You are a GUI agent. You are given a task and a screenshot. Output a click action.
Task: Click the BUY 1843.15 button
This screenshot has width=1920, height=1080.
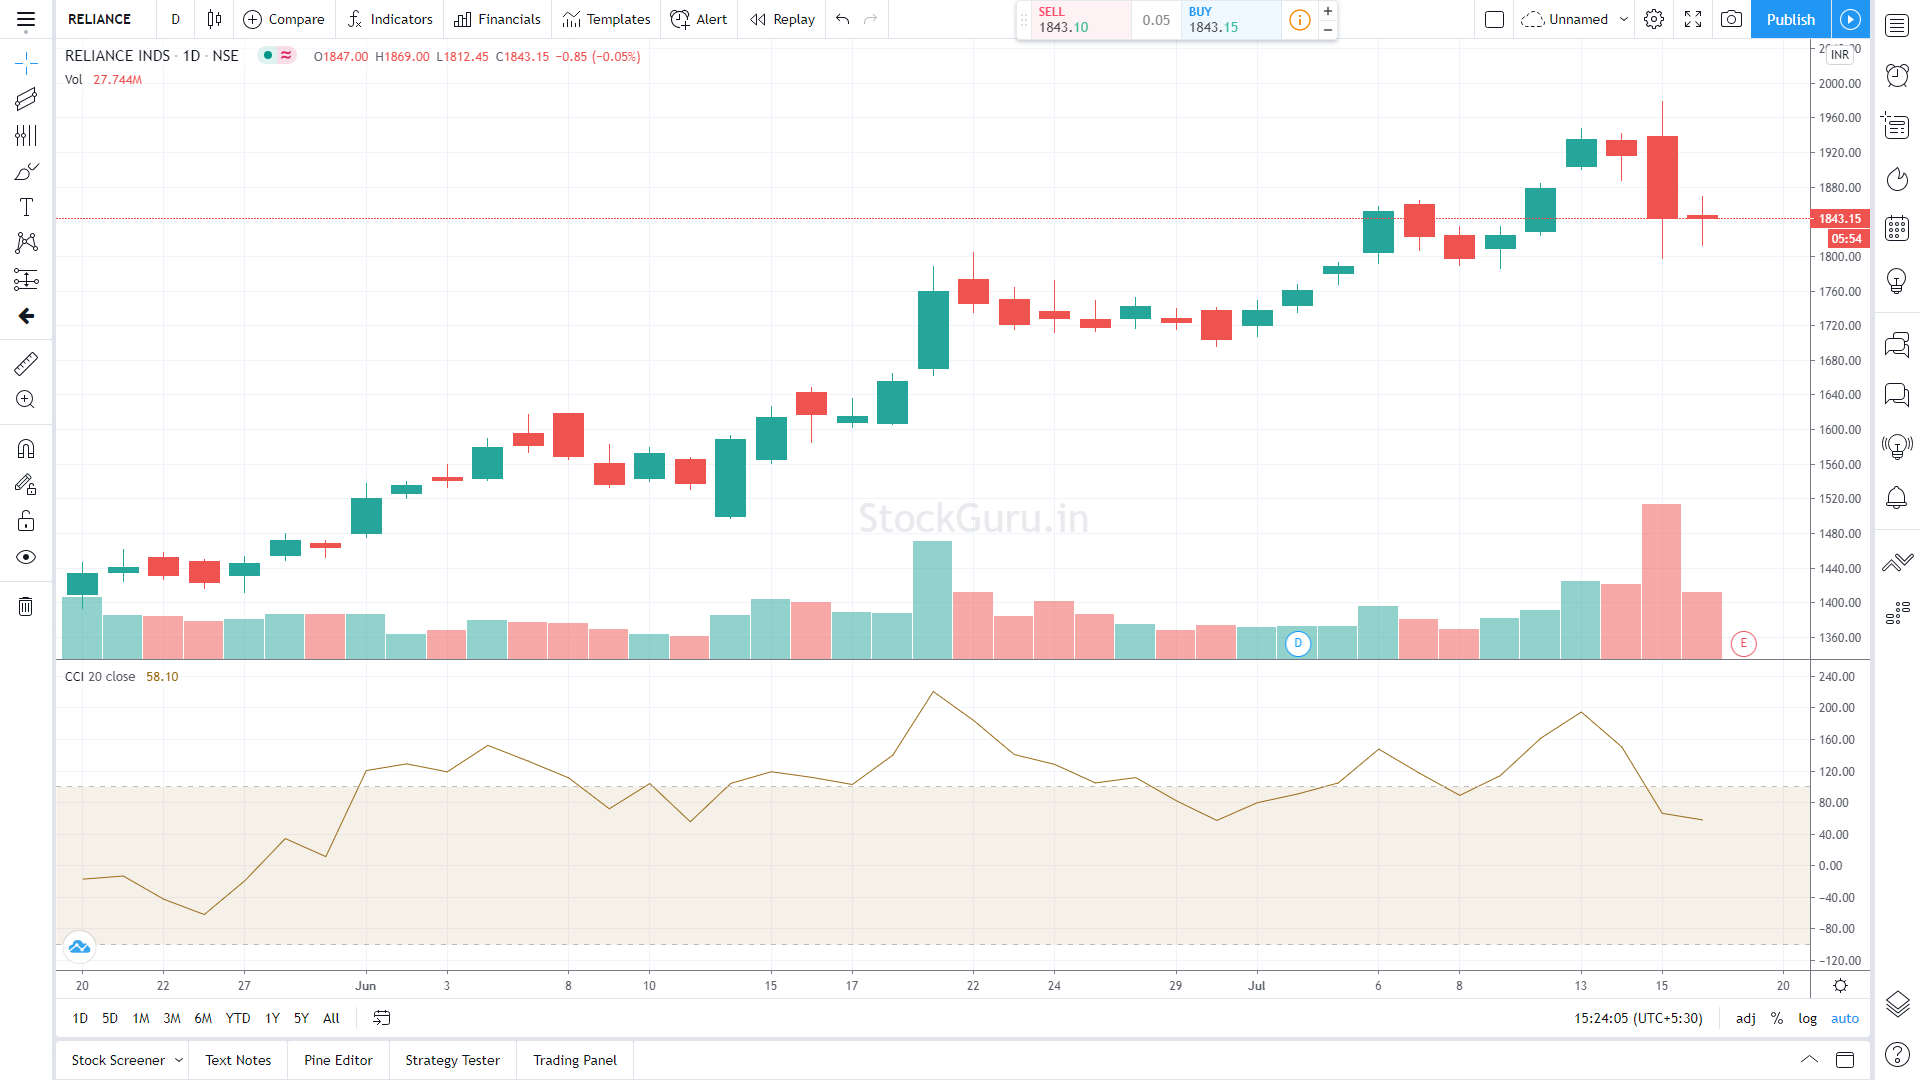[1231, 19]
